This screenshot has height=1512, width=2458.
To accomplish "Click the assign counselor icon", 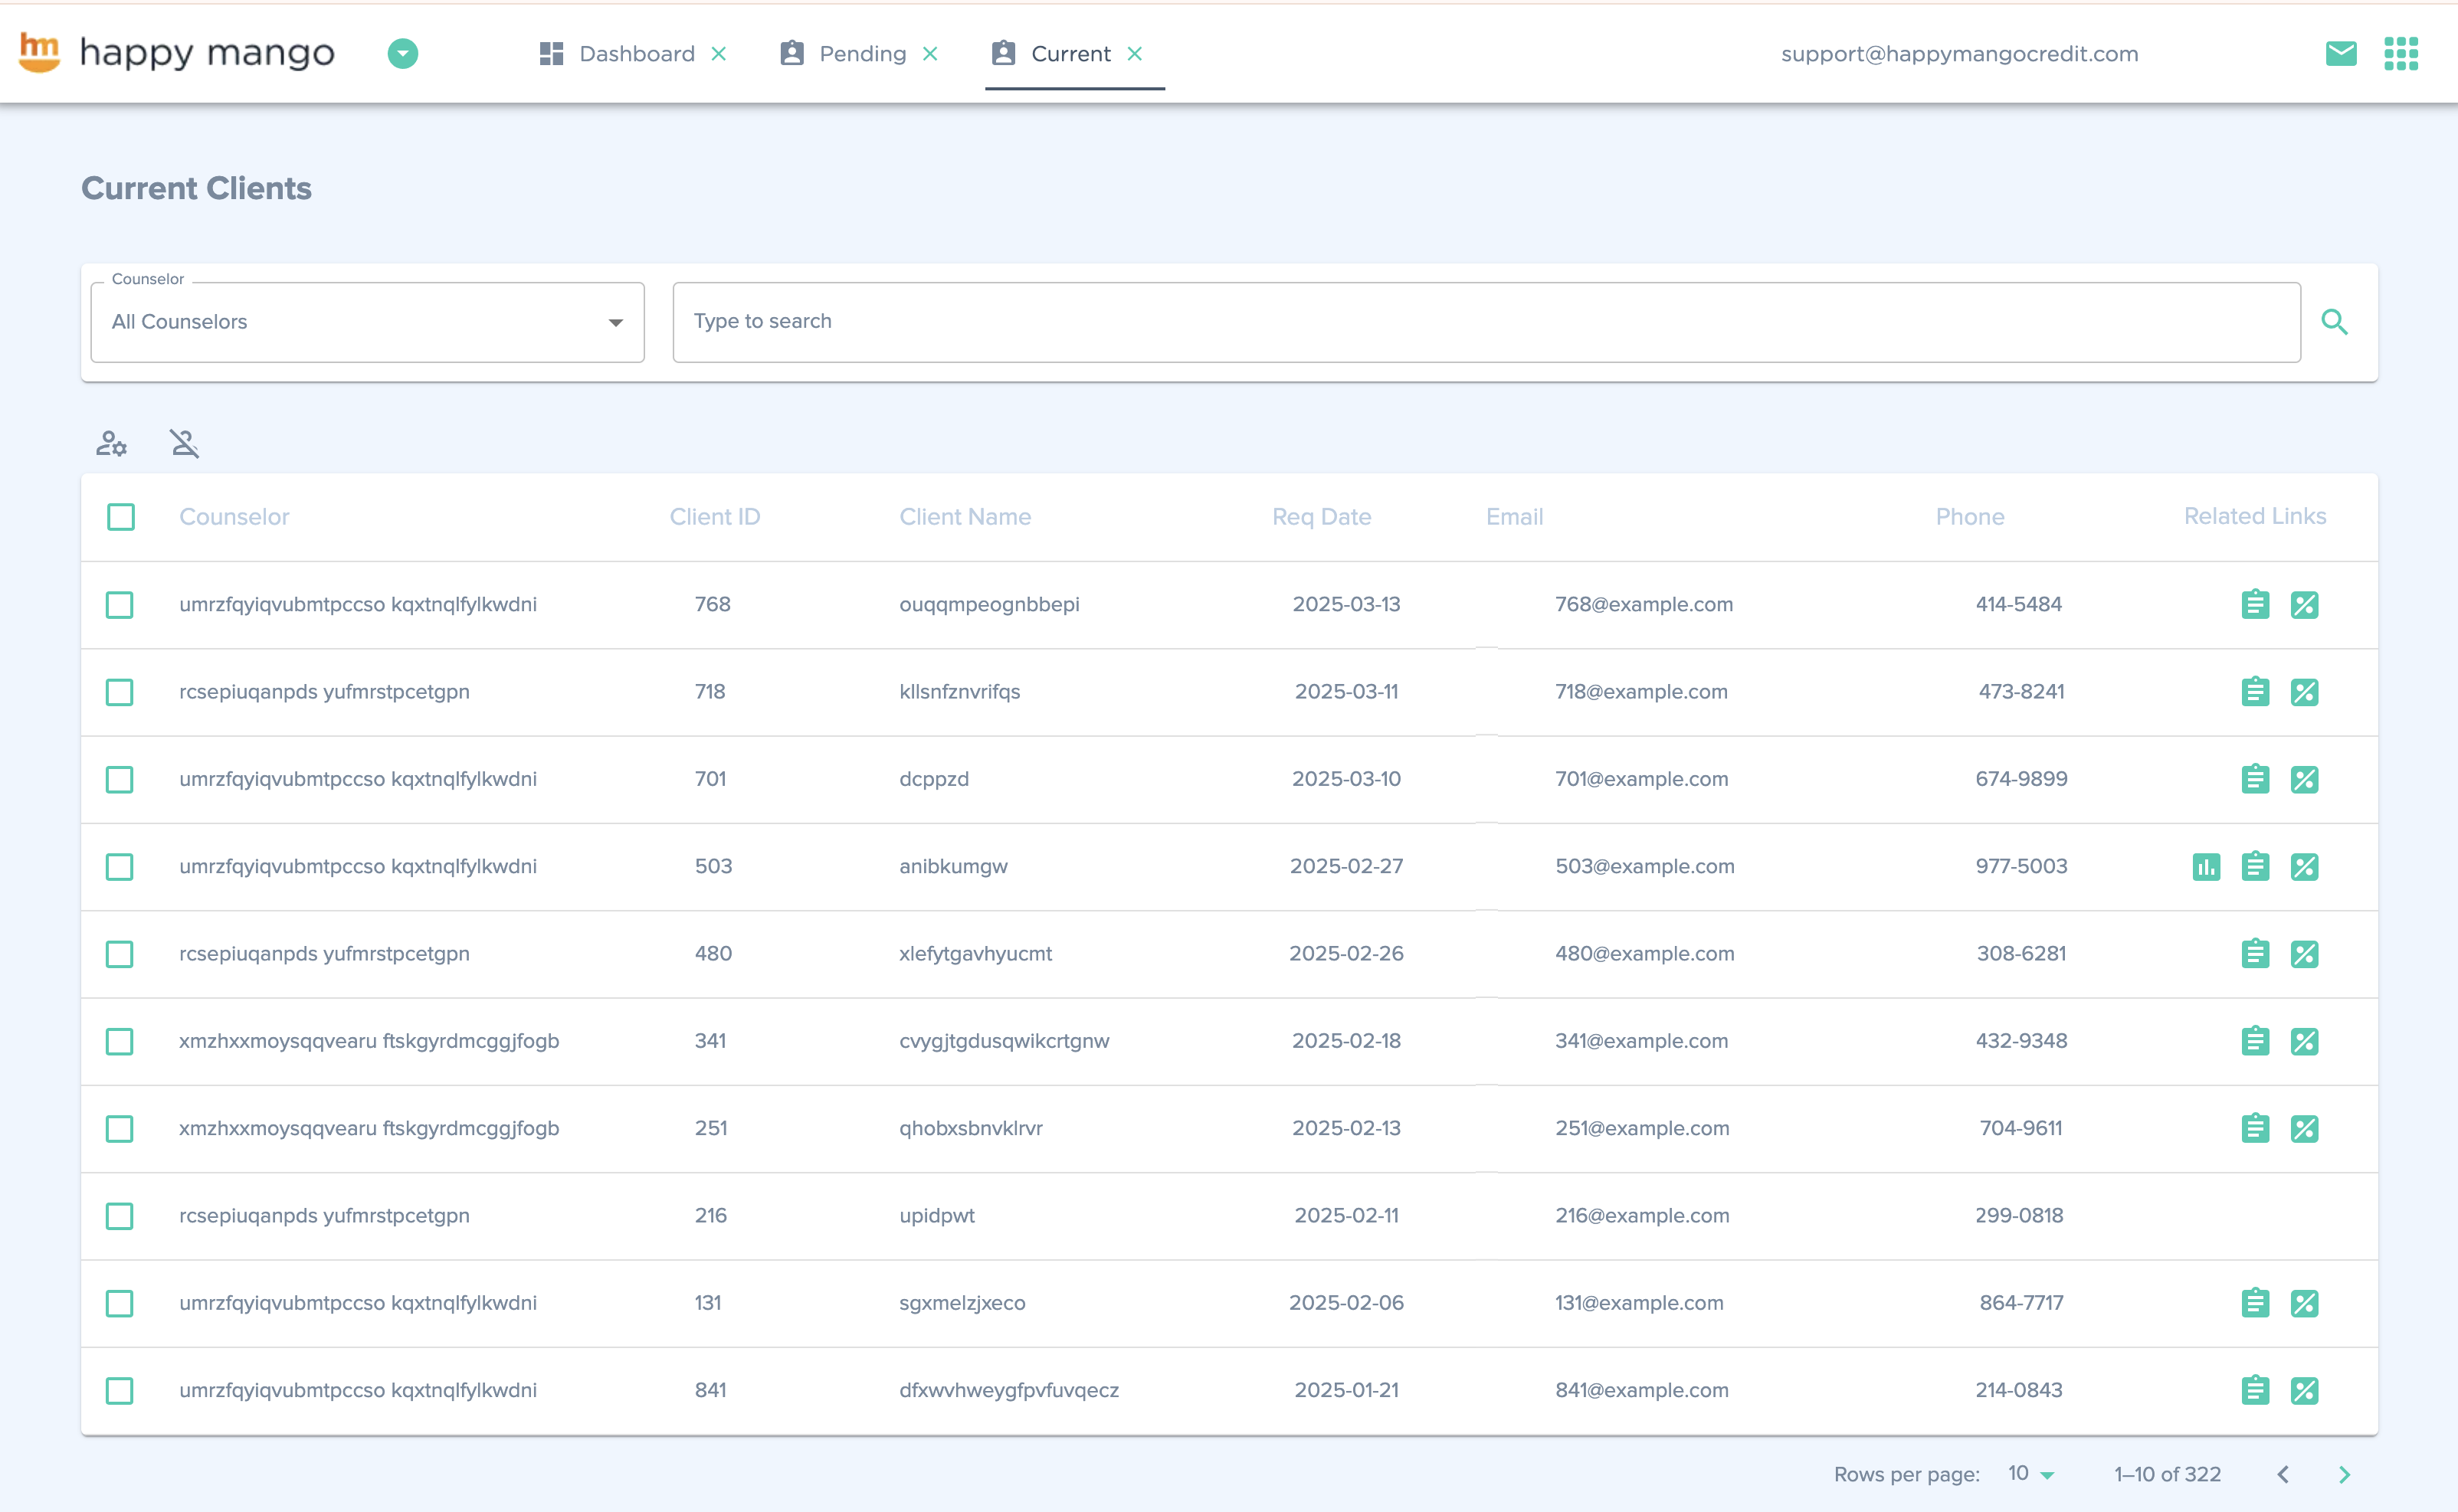I will [111, 443].
